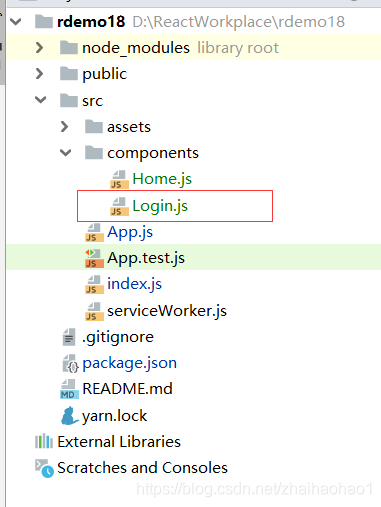Open Home.js in the tree
Screen dimensions: 381x507
point(162,179)
